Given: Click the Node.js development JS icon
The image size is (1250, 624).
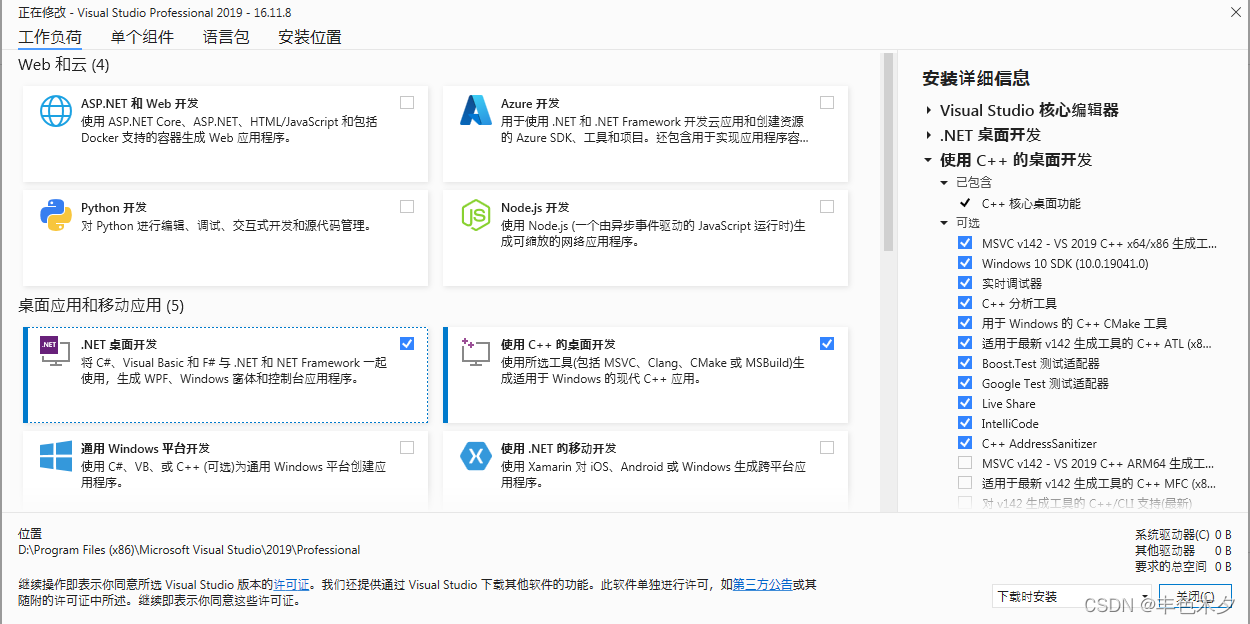Looking at the screenshot, I should [x=475, y=215].
